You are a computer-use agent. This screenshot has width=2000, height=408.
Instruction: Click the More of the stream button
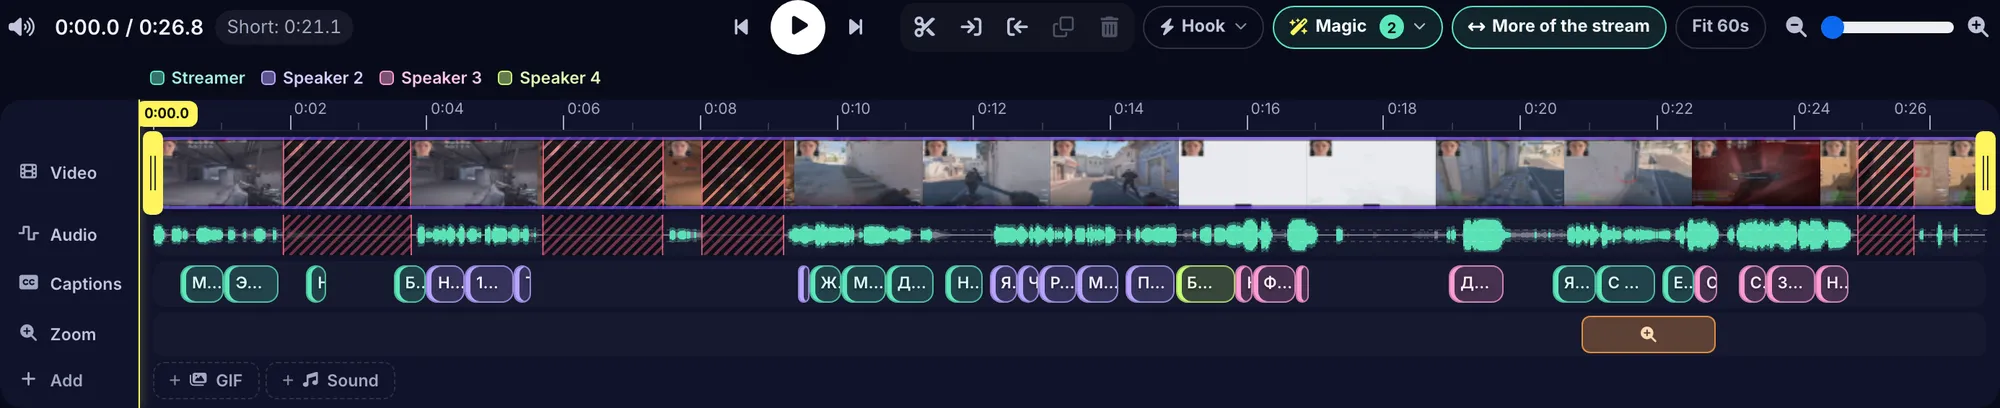pos(1558,27)
